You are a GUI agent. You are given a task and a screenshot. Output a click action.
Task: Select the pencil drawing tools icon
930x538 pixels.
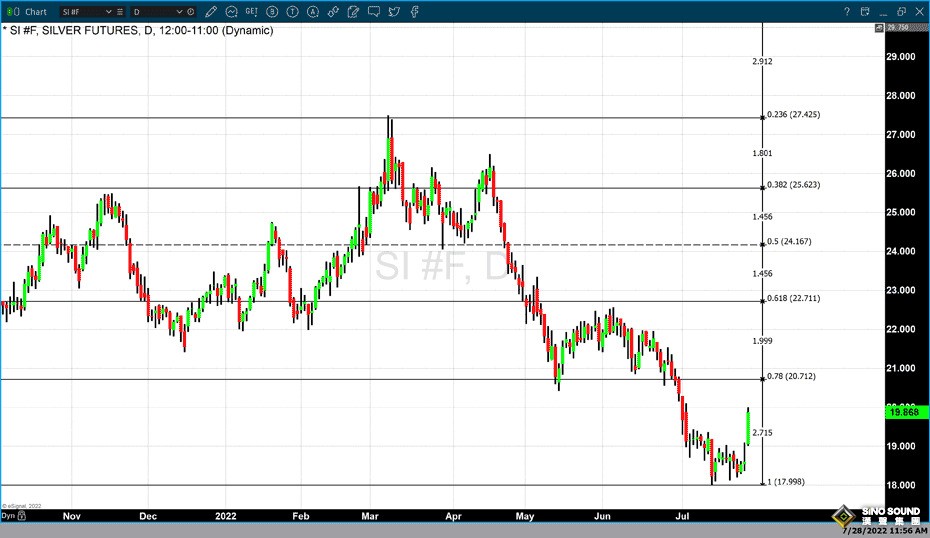point(211,12)
